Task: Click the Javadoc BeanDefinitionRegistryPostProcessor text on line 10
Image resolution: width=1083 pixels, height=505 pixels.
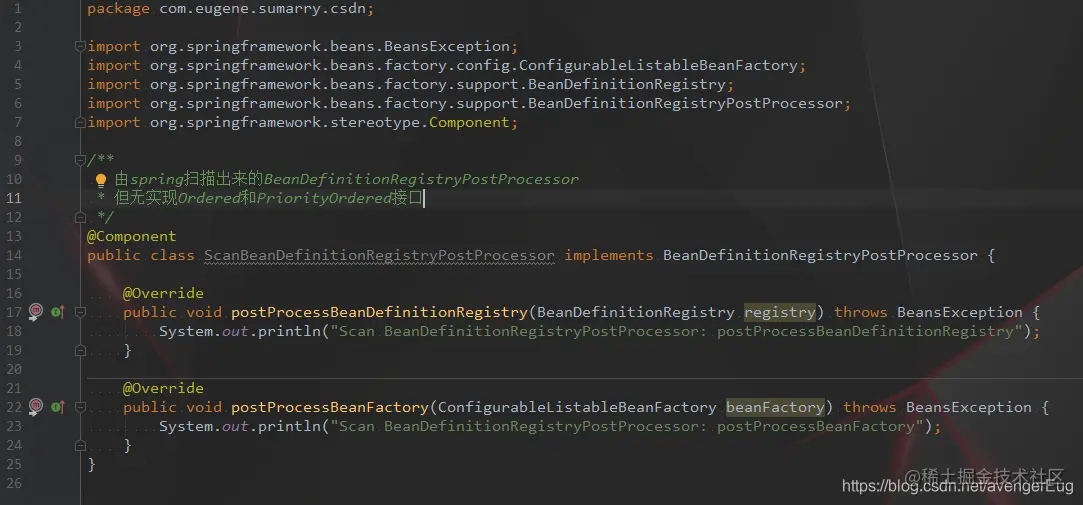Action: (421, 180)
